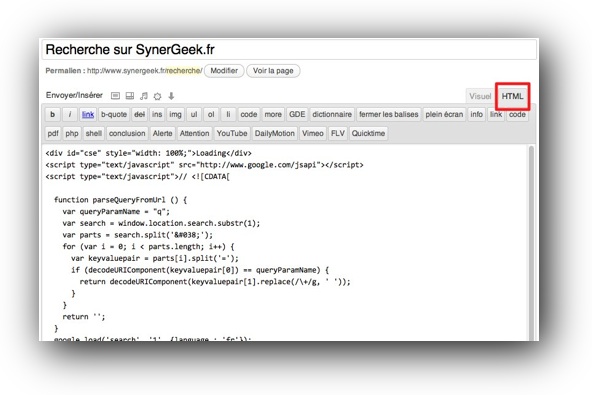Click the div id="cse" code line
Screen dimensions: 592x395
[148, 153]
